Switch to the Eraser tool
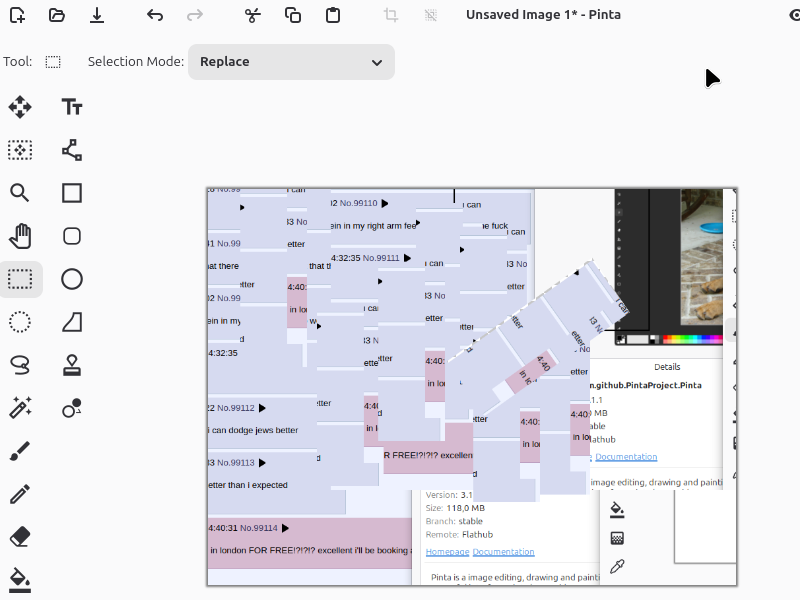Viewport: 800px width, 600px height. click(x=20, y=537)
